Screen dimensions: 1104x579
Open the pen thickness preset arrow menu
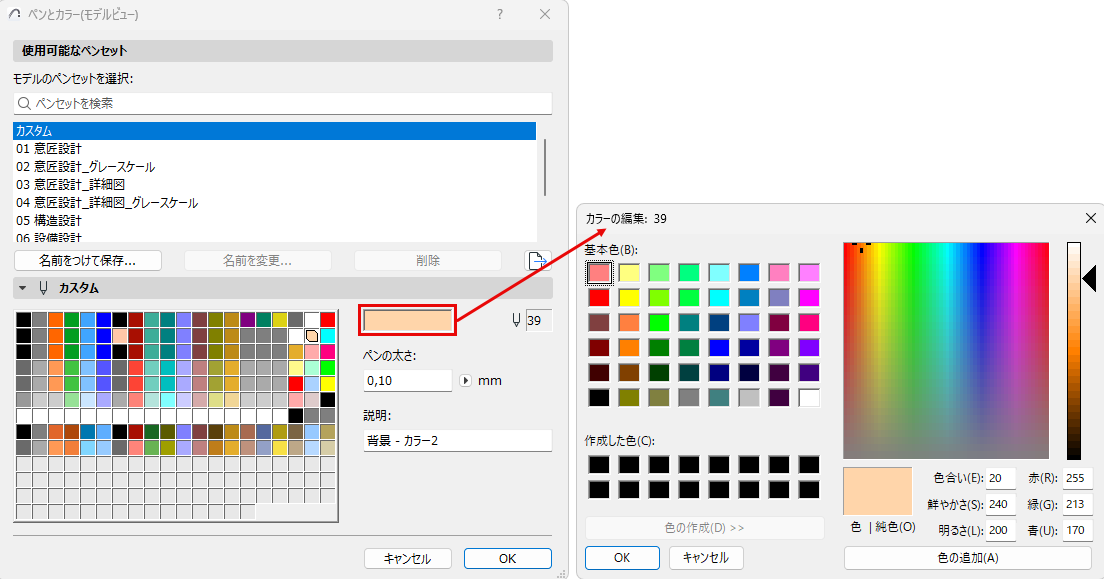click(x=464, y=380)
